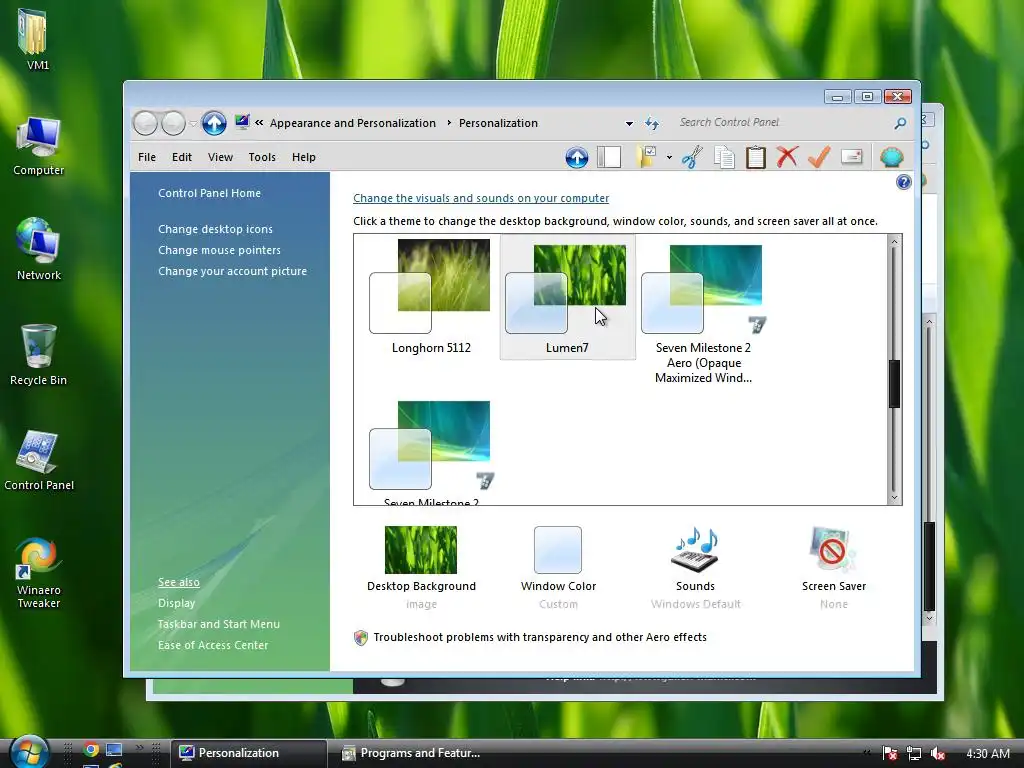Open the Folder Options dropdown arrow
The image size is (1024, 768).
tap(669, 157)
